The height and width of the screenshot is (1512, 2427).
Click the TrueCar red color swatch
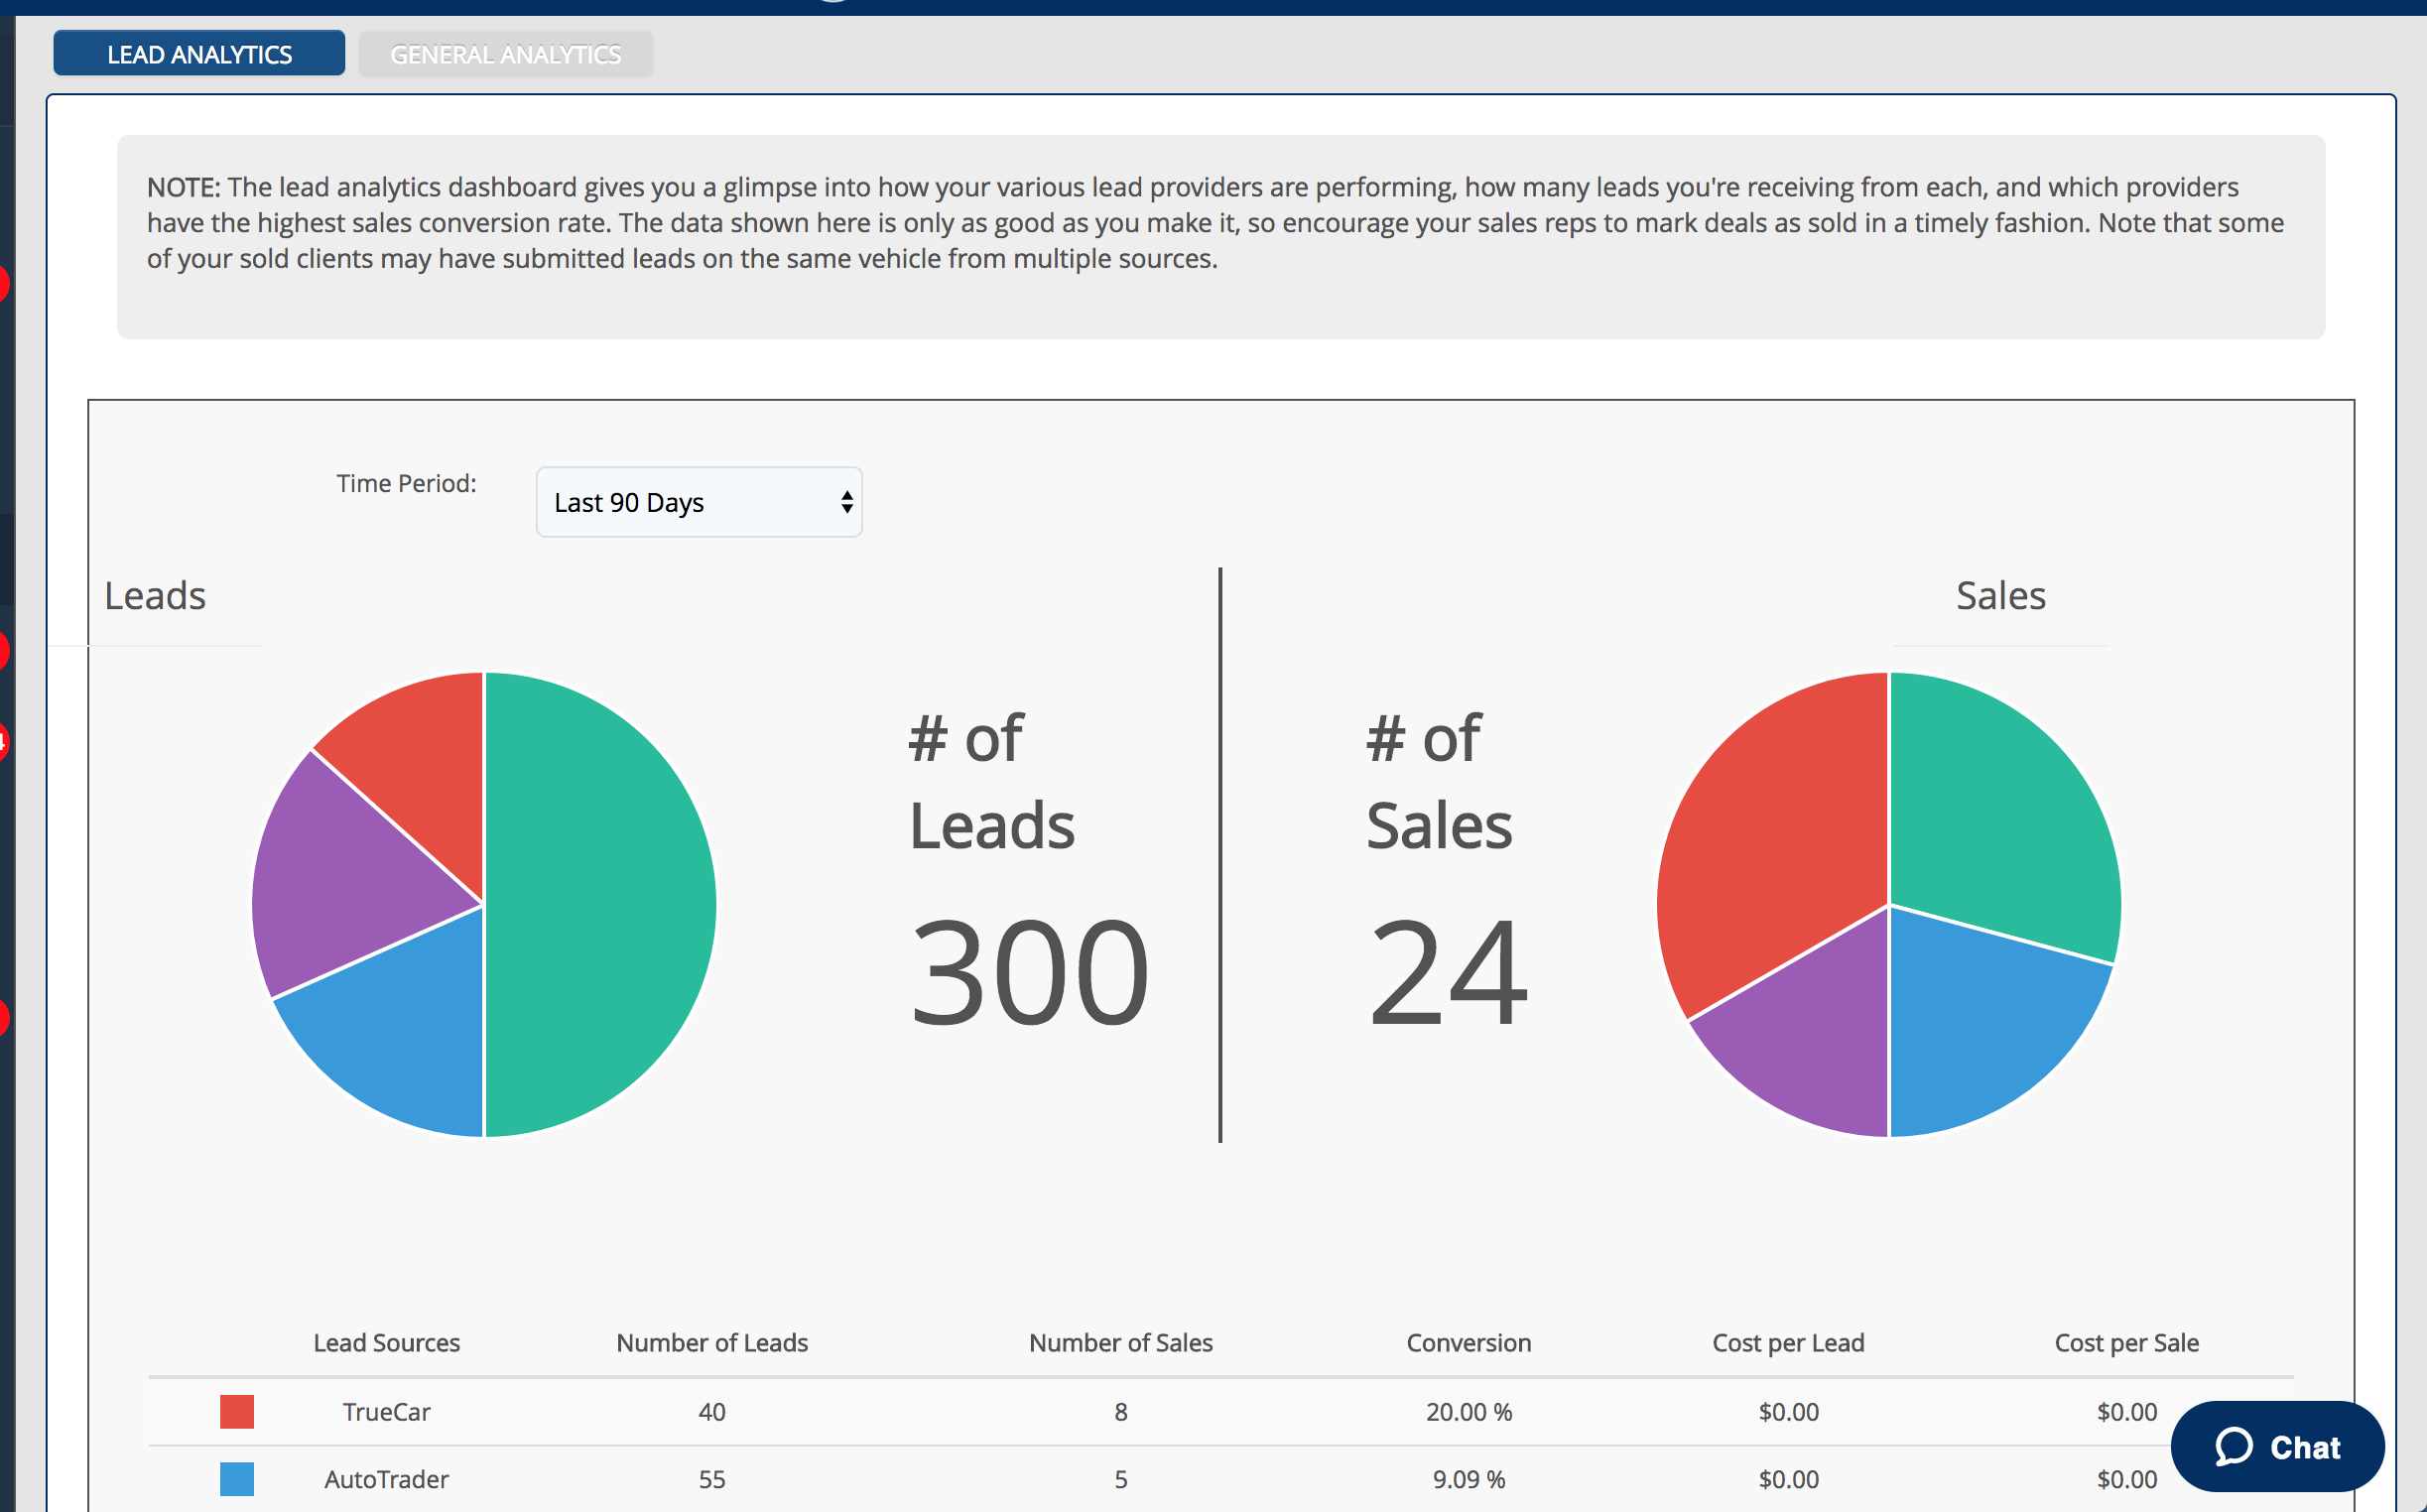[x=237, y=1411]
